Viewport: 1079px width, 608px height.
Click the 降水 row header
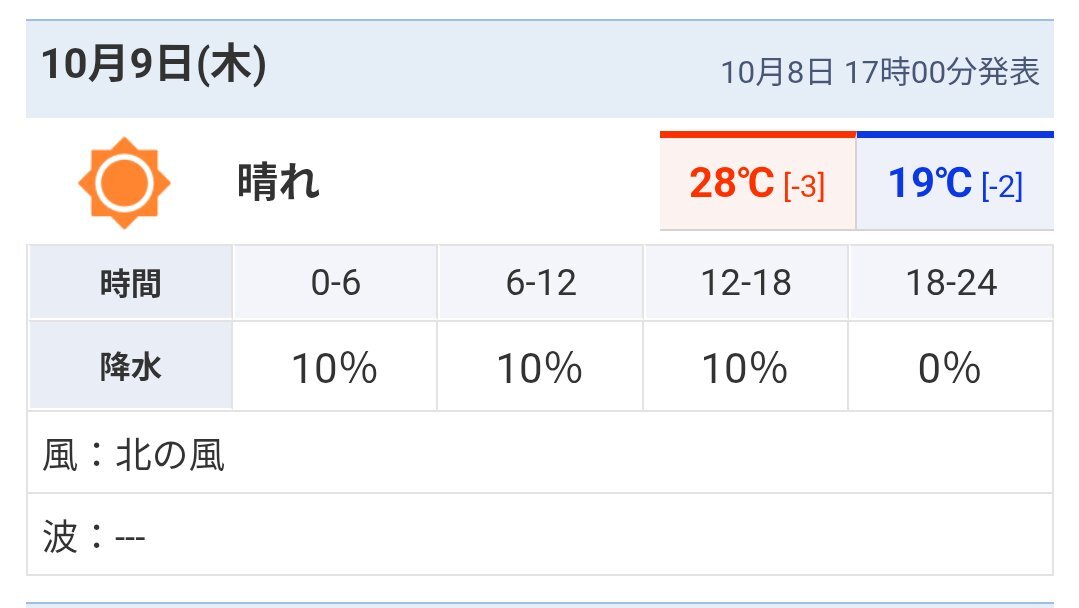[x=130, y=369]
